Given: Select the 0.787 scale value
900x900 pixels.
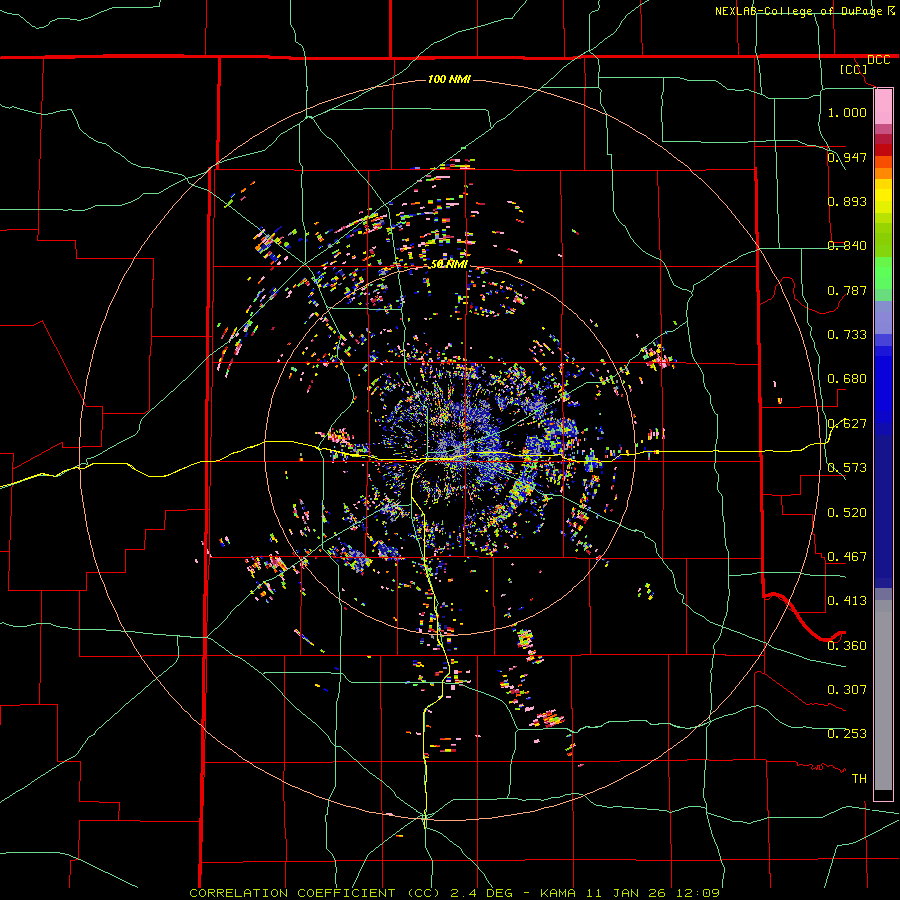Looking at the screenshot, I should click(x=847, y=290).
